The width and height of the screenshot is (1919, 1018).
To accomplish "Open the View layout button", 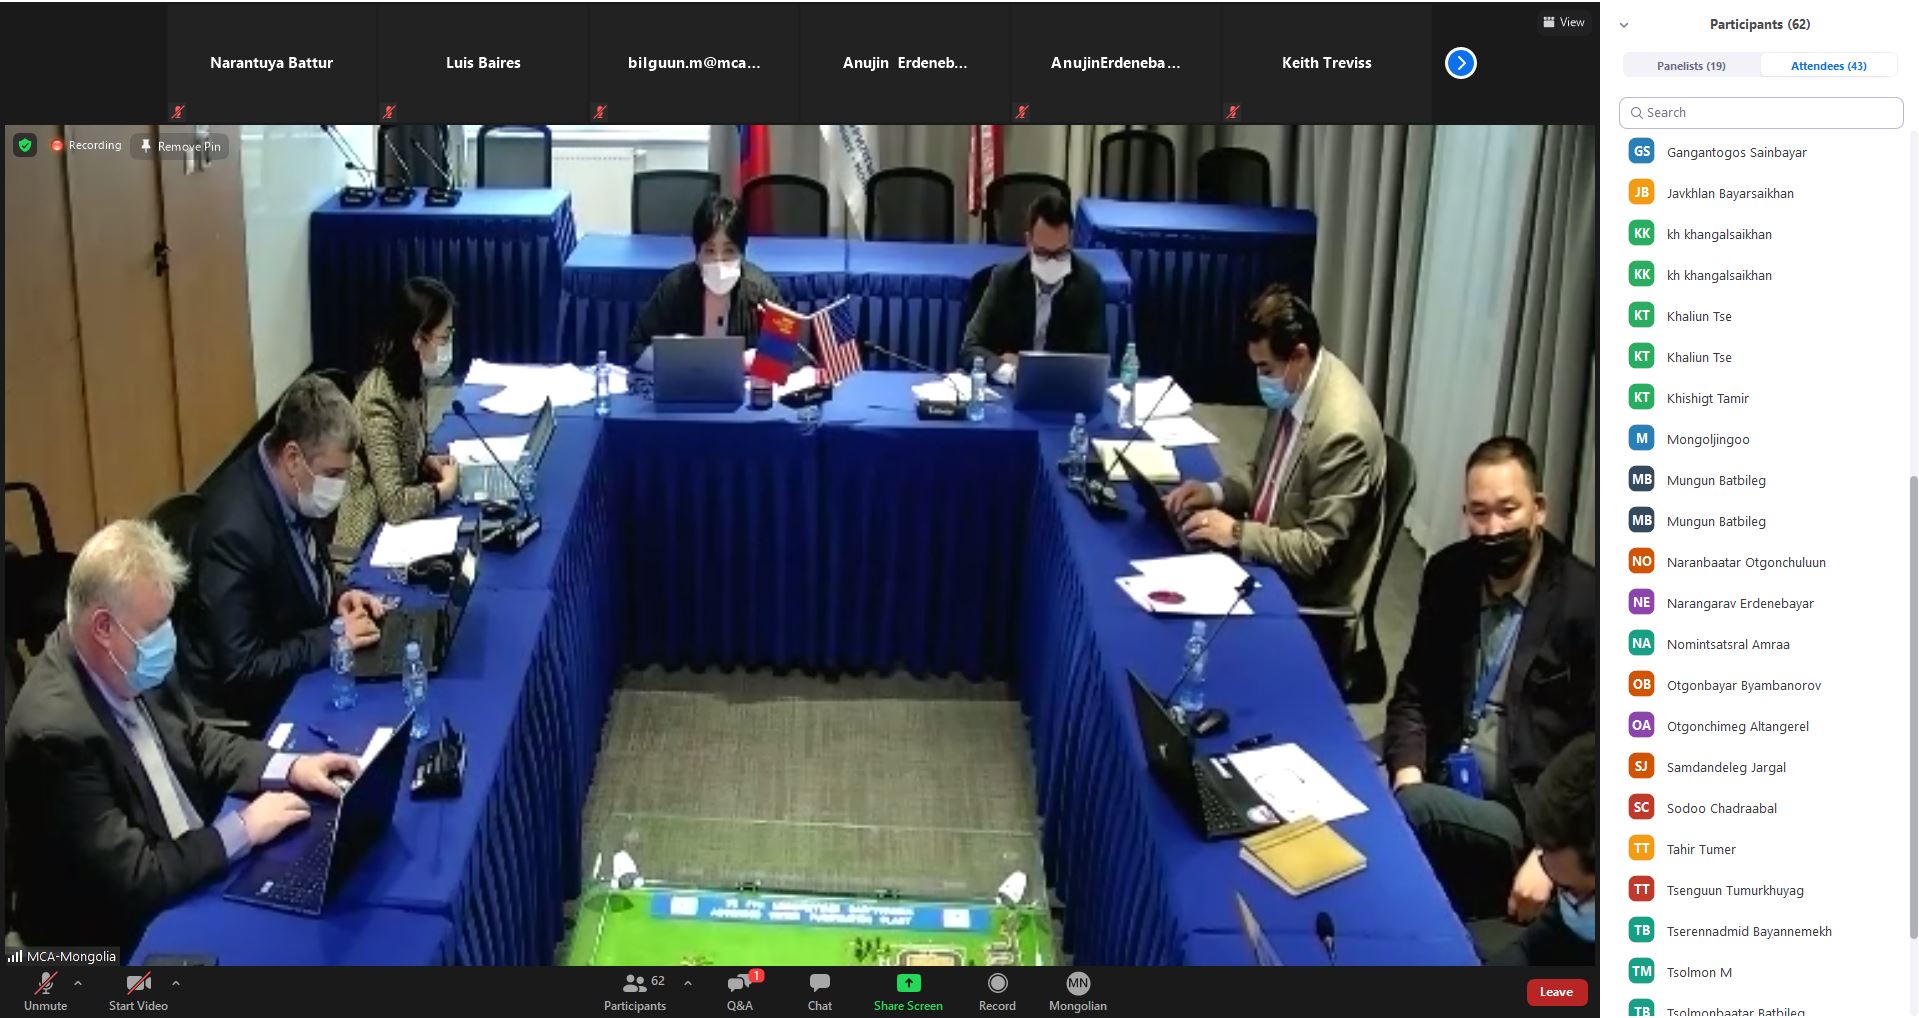I will coord(1564,22).
